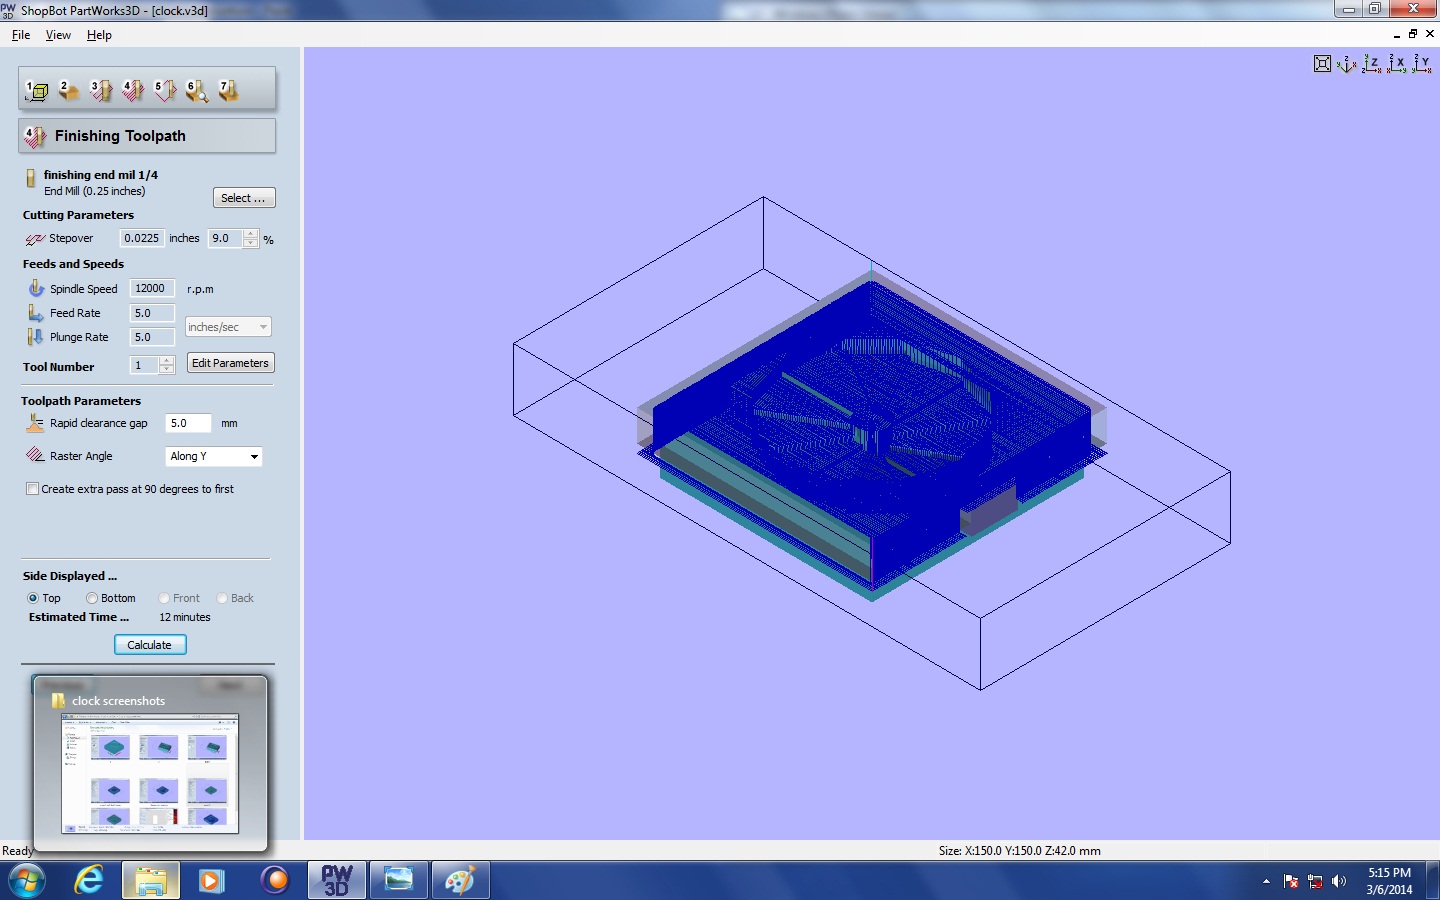Click the photo viewer taskbar icon
The image size is (1440, 900).
[398, 880]
